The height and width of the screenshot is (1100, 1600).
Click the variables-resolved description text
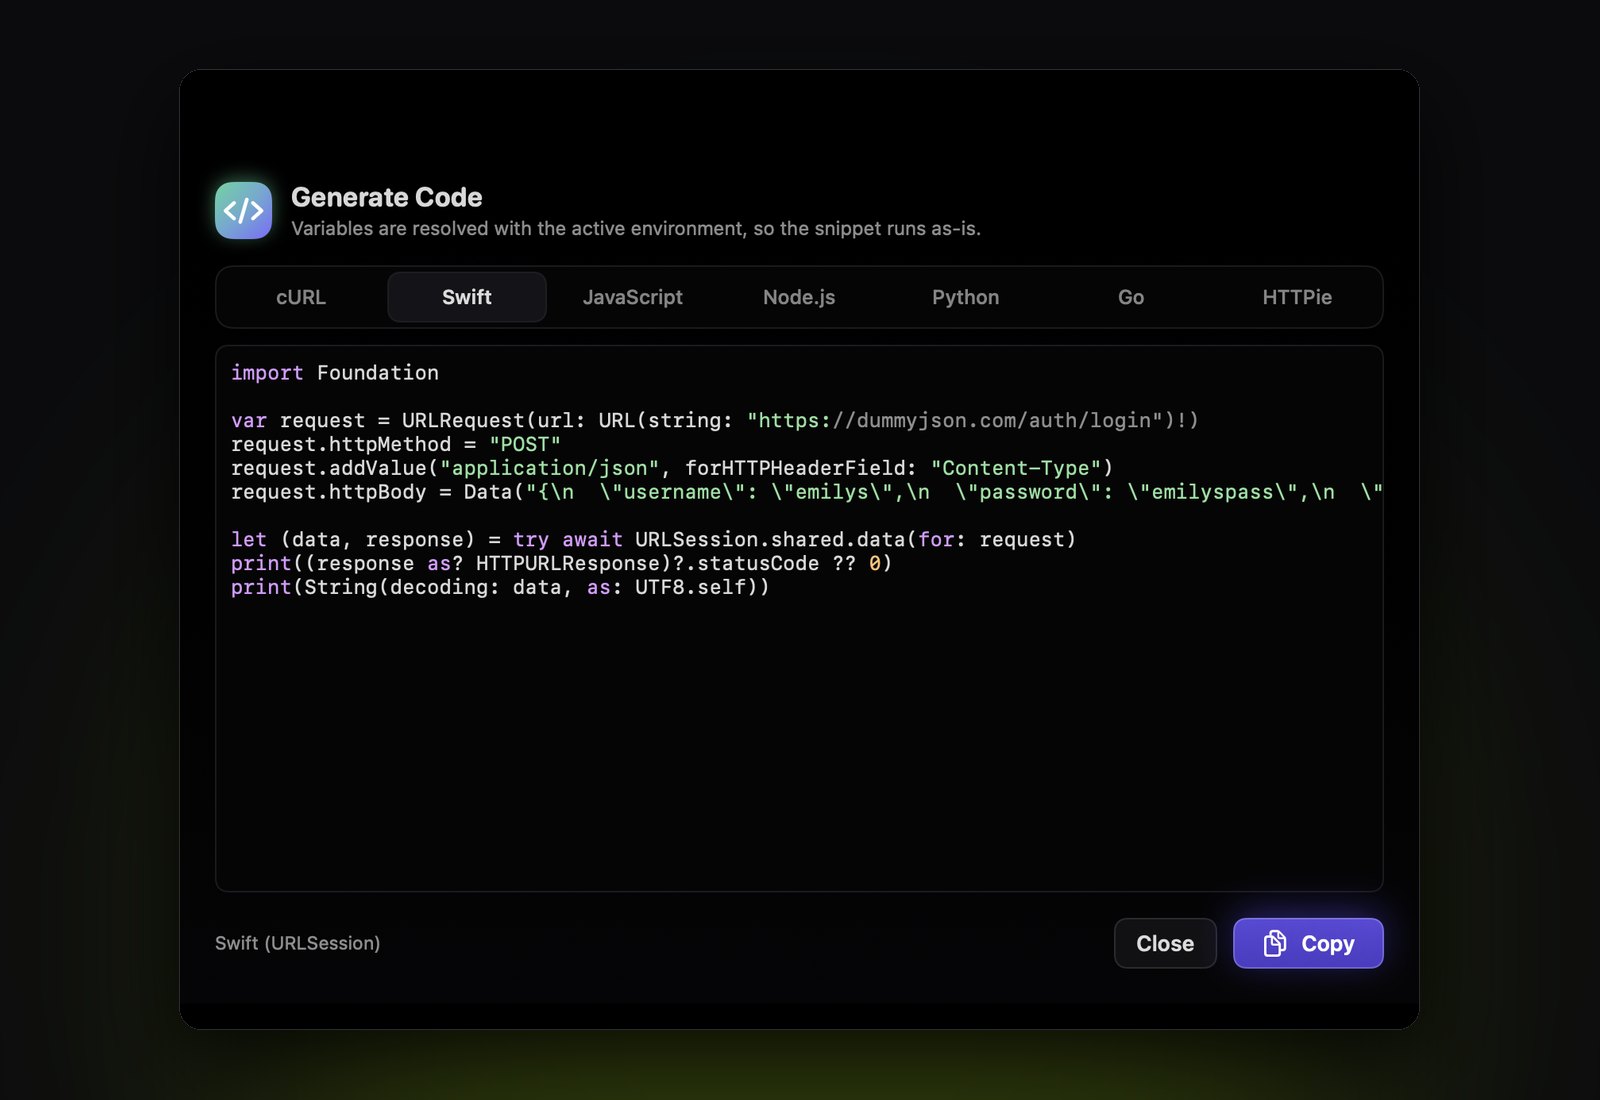click(636, 229)
